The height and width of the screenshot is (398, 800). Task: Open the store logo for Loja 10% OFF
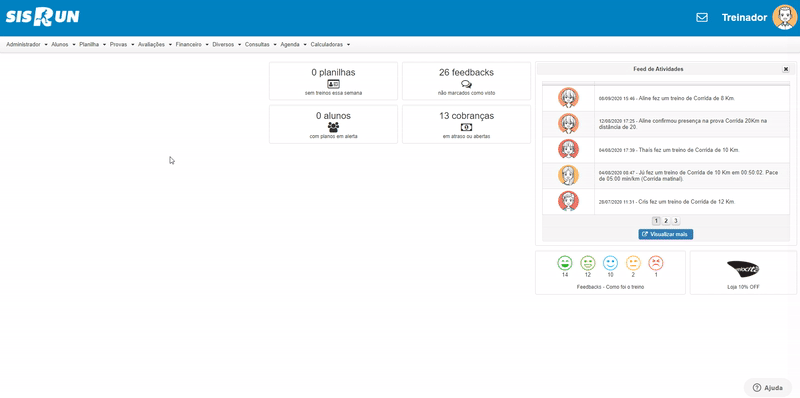click(743, 268)
